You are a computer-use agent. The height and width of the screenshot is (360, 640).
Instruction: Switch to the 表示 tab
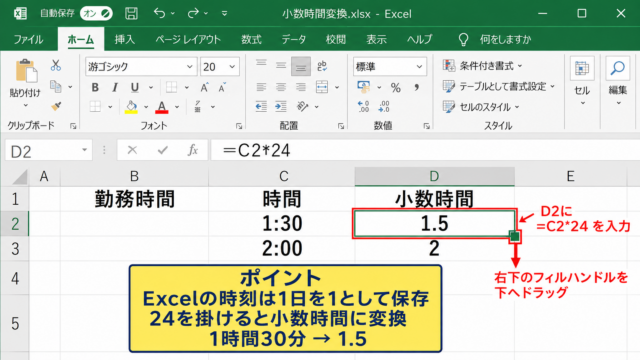click(x=376, y=40)
